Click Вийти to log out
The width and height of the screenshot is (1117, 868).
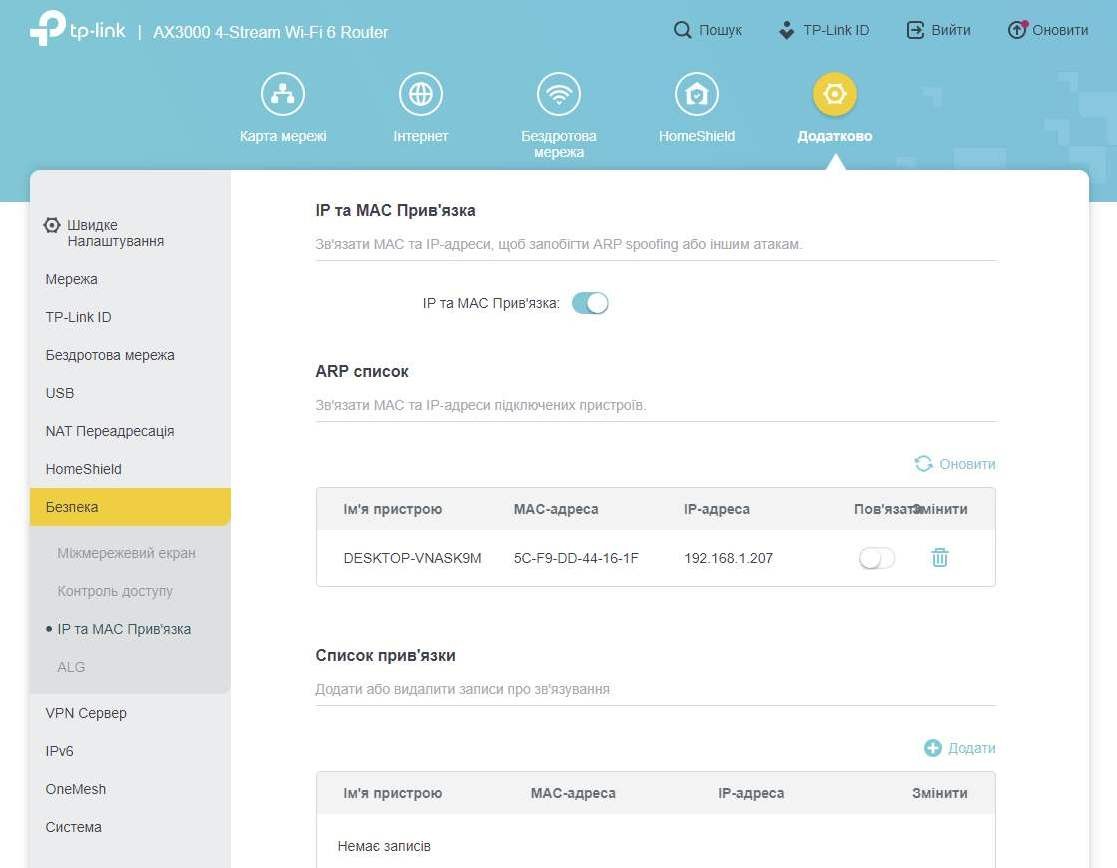click(938, 30)
